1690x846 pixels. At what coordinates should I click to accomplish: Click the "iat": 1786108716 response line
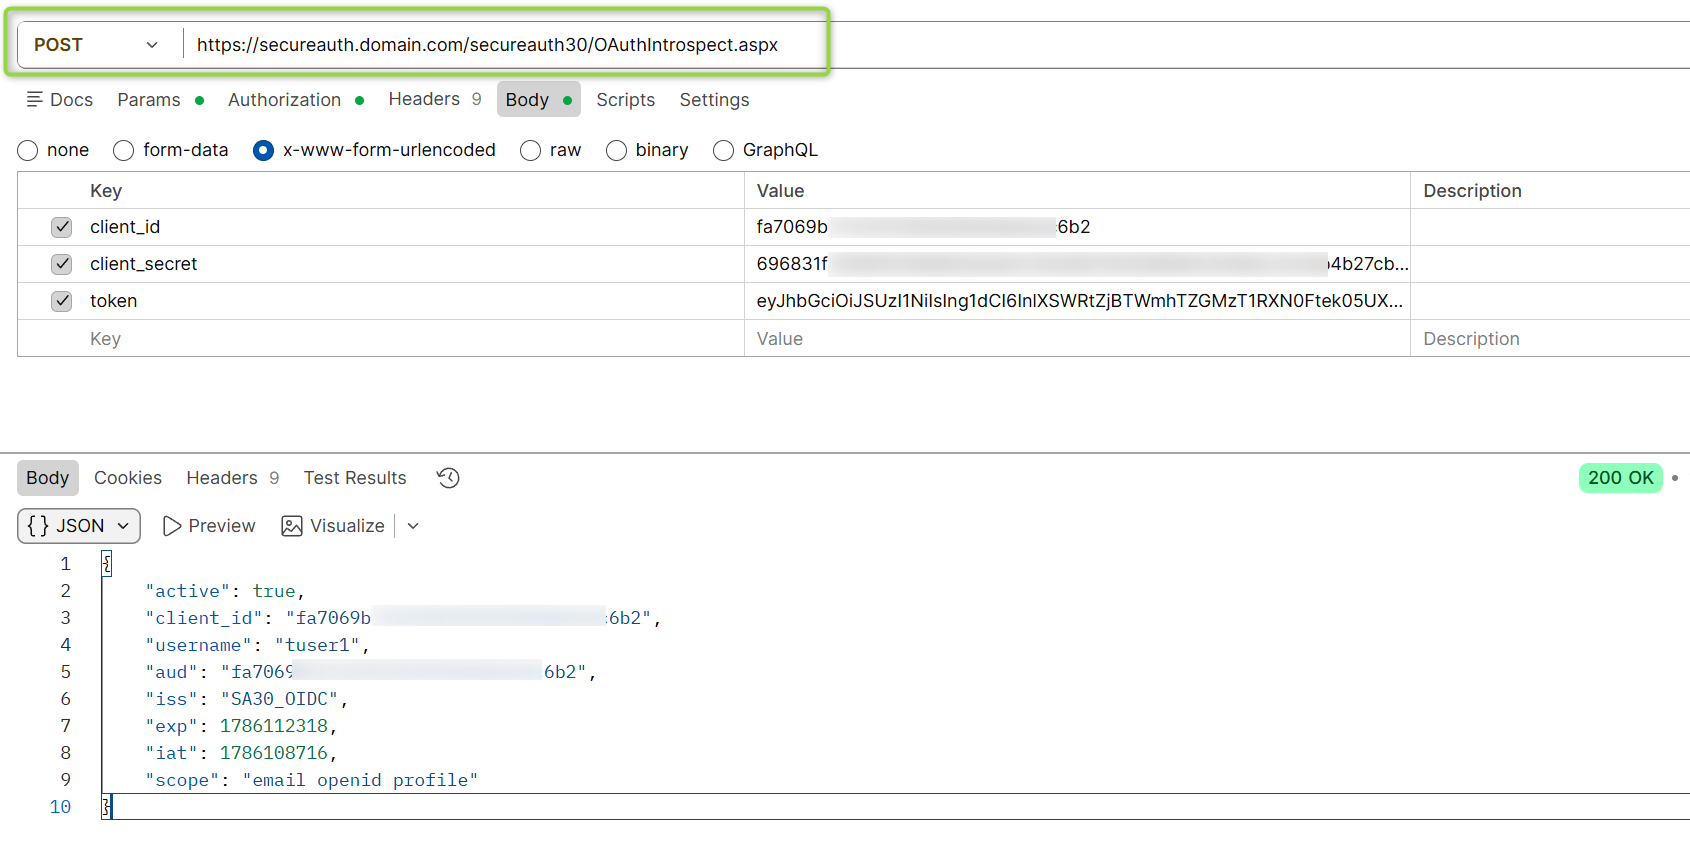point(241,753)
